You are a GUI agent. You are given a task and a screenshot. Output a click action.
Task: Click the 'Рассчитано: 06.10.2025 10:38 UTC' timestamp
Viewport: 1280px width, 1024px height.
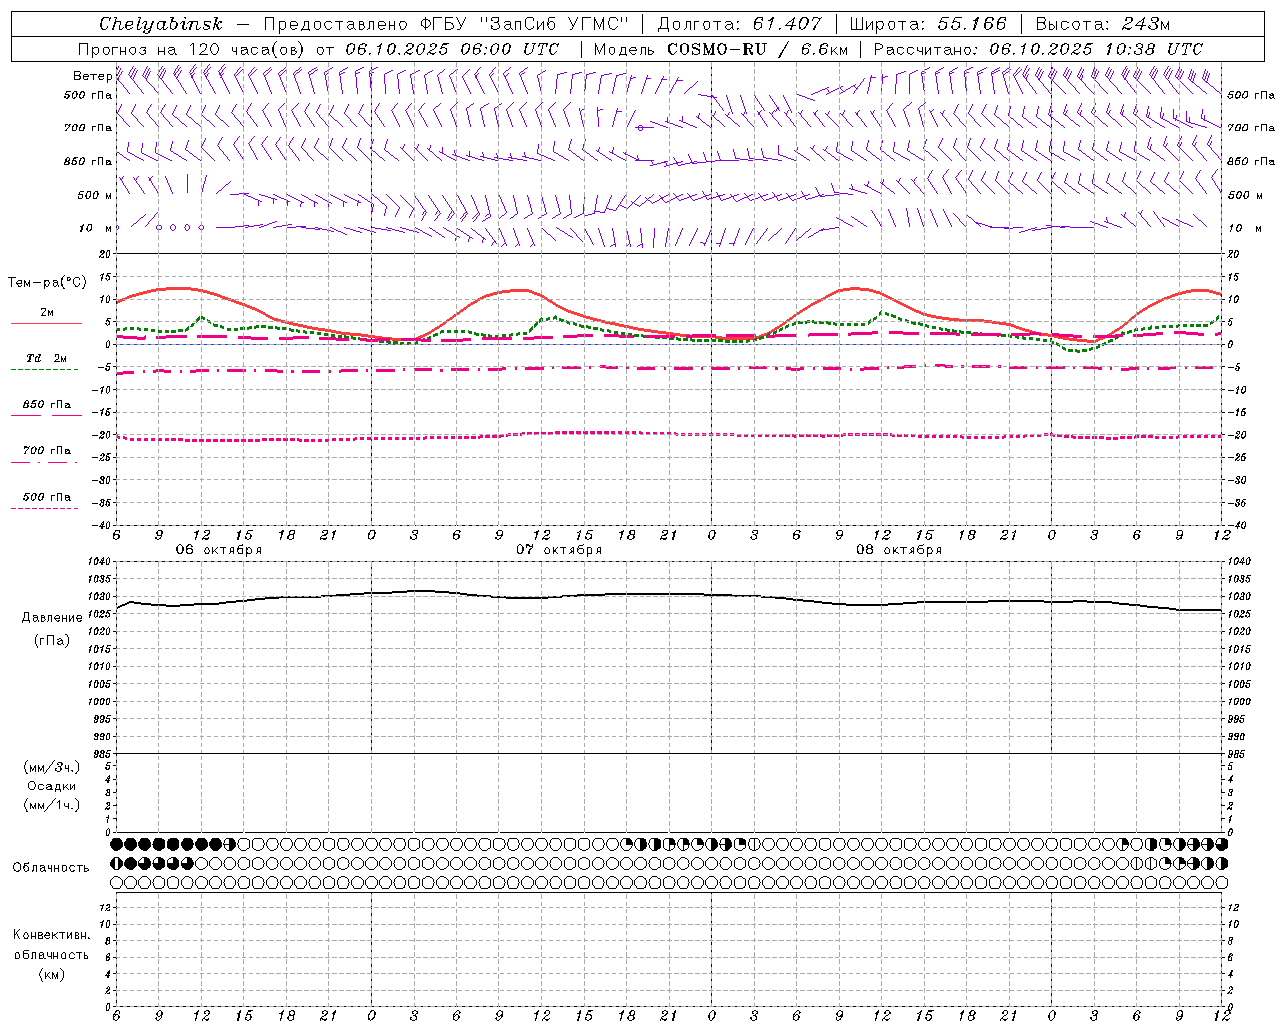coord(1038,49)
